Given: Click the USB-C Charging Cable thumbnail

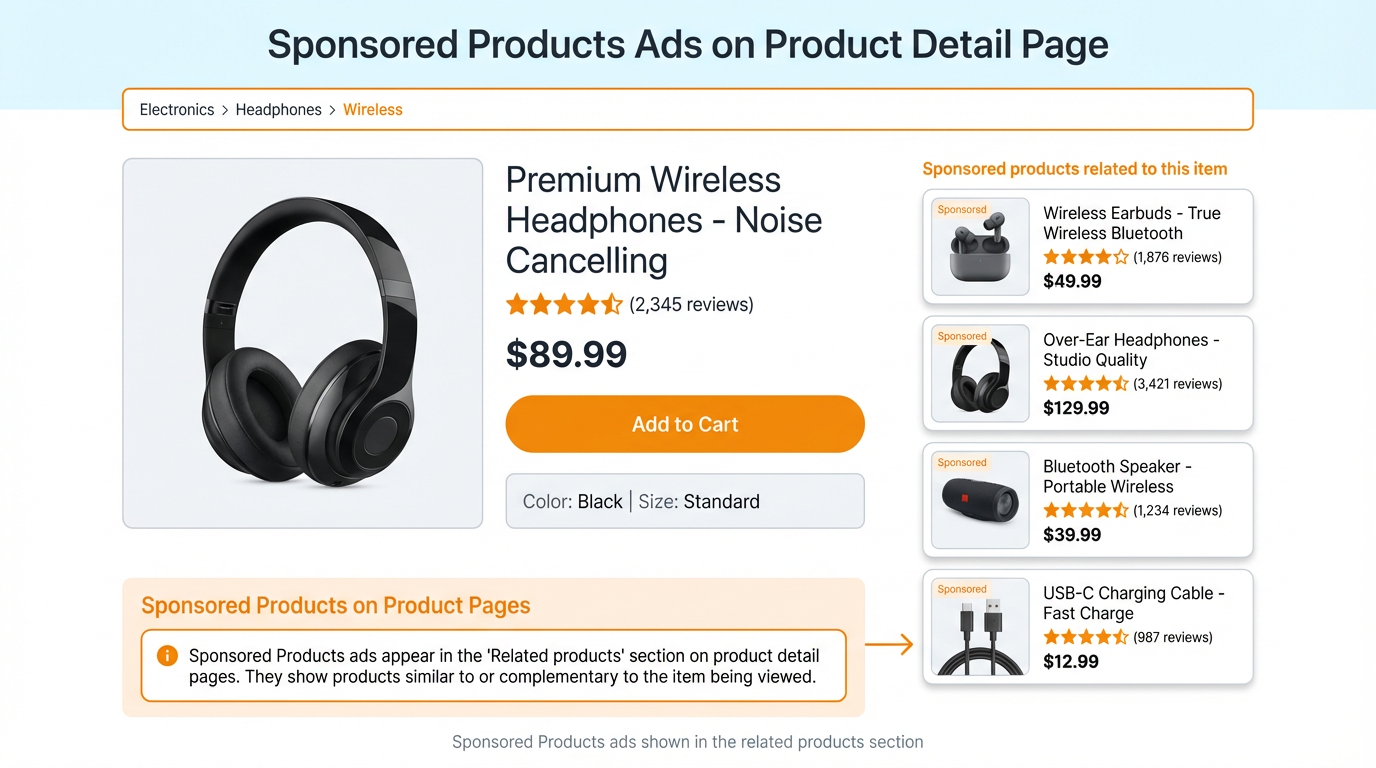Looking at the screenshot, I should [x=978, y=626].
